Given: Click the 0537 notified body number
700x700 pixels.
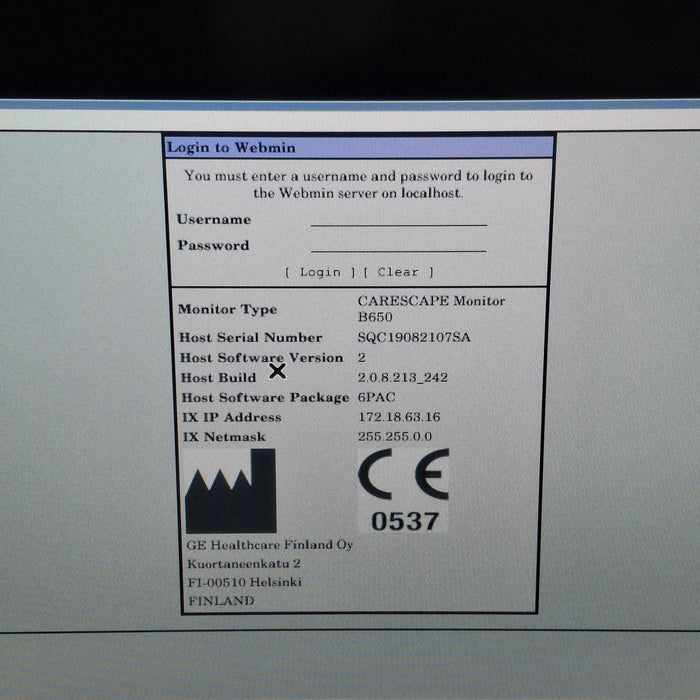Looking at the screenshot, I should [x=404, y=521].
